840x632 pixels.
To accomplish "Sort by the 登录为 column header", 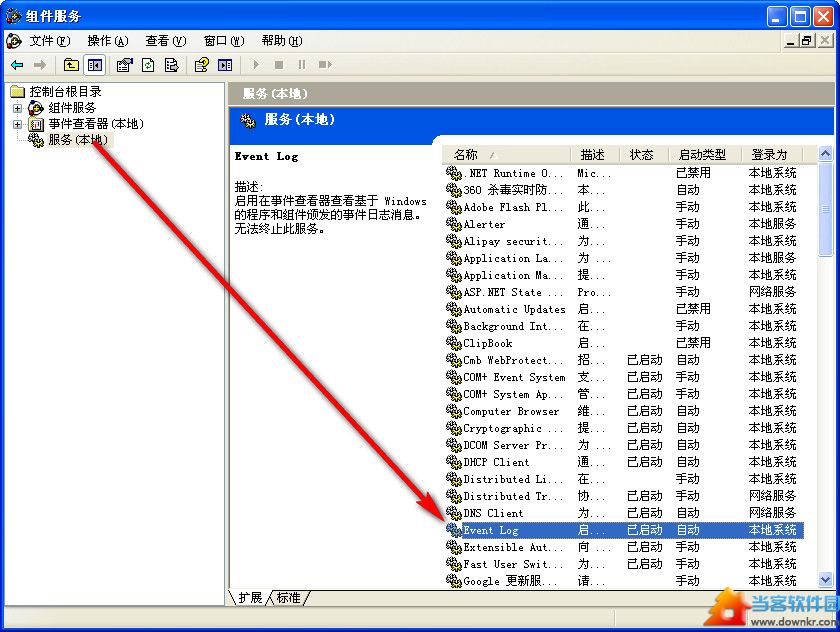I will click(772, 155).
